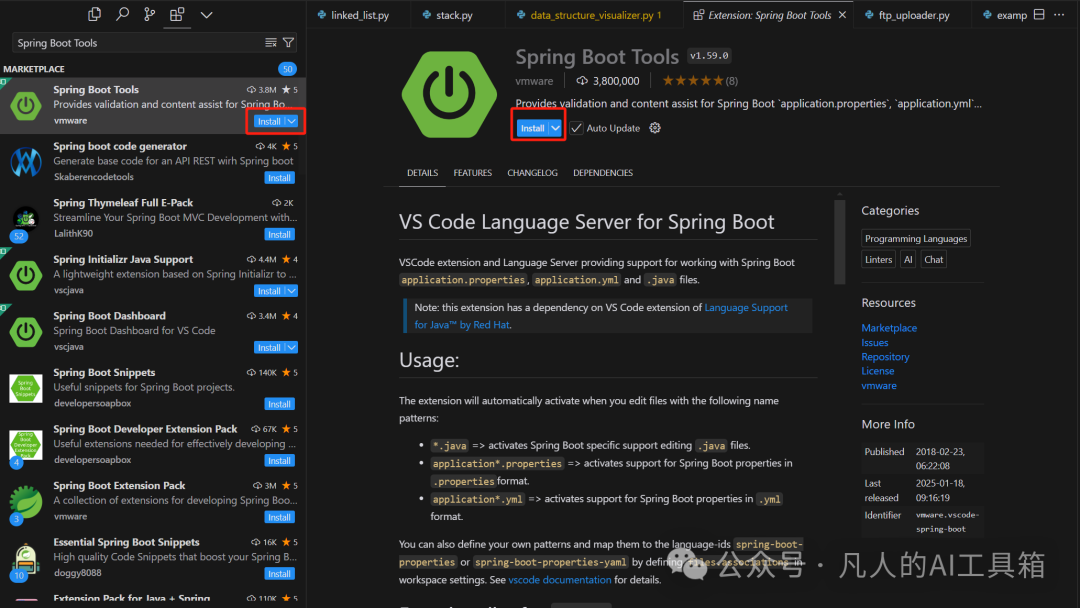Viewport: 1080px width, 608px height.
Task: Click the details pane vertical scrollbar
Action: tap(839, 242)
